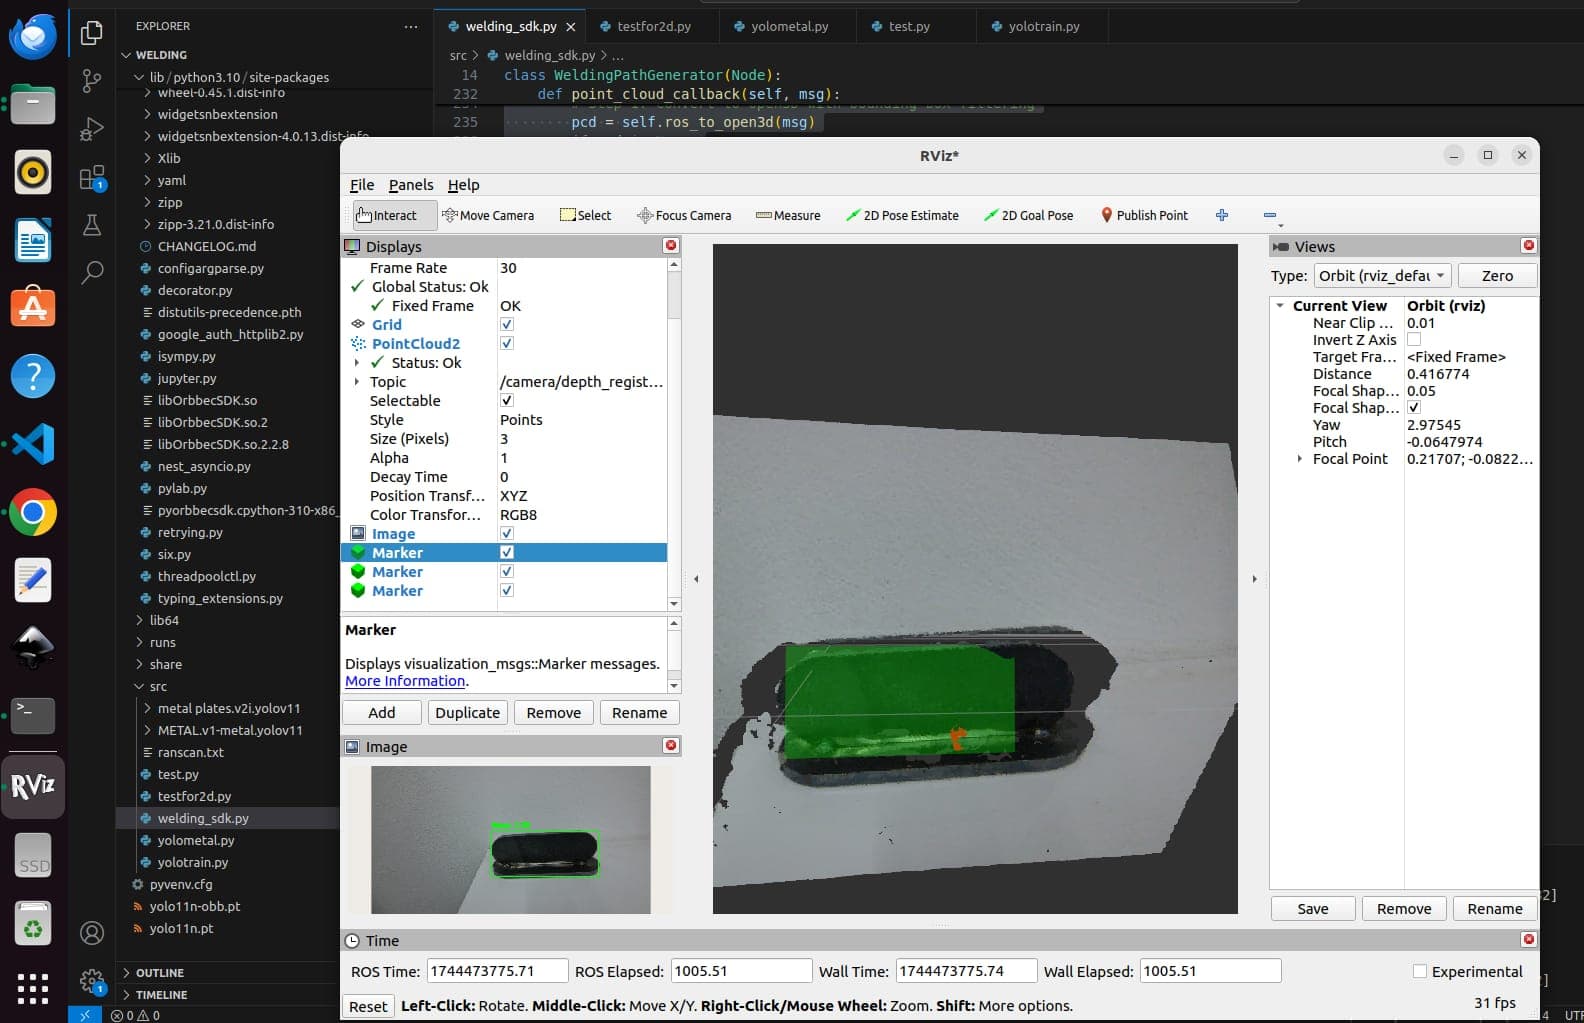Click the Focus Camera tool
This screenshot has height=1023, width=1584.
click(684, 215)
